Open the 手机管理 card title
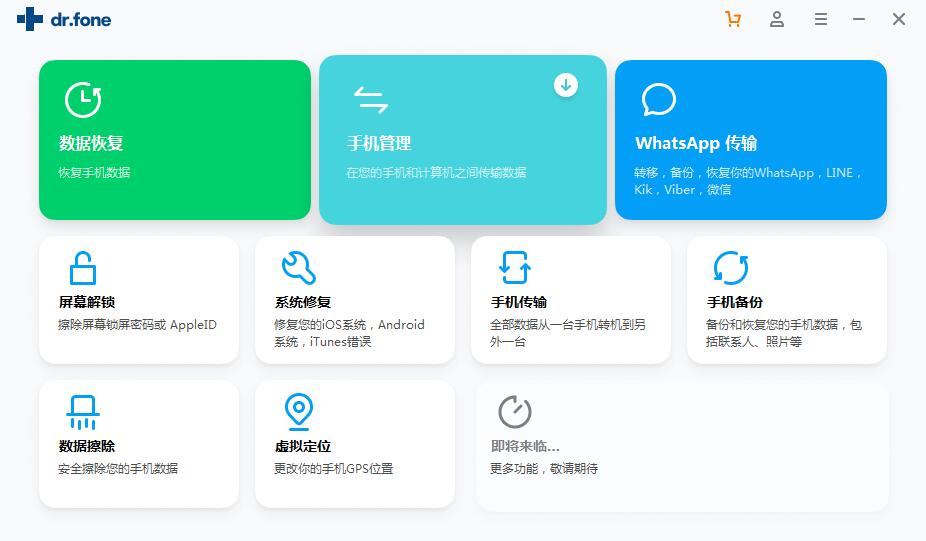Image resolution: width=926 pixels, height=541 pixels. point(379,143)
